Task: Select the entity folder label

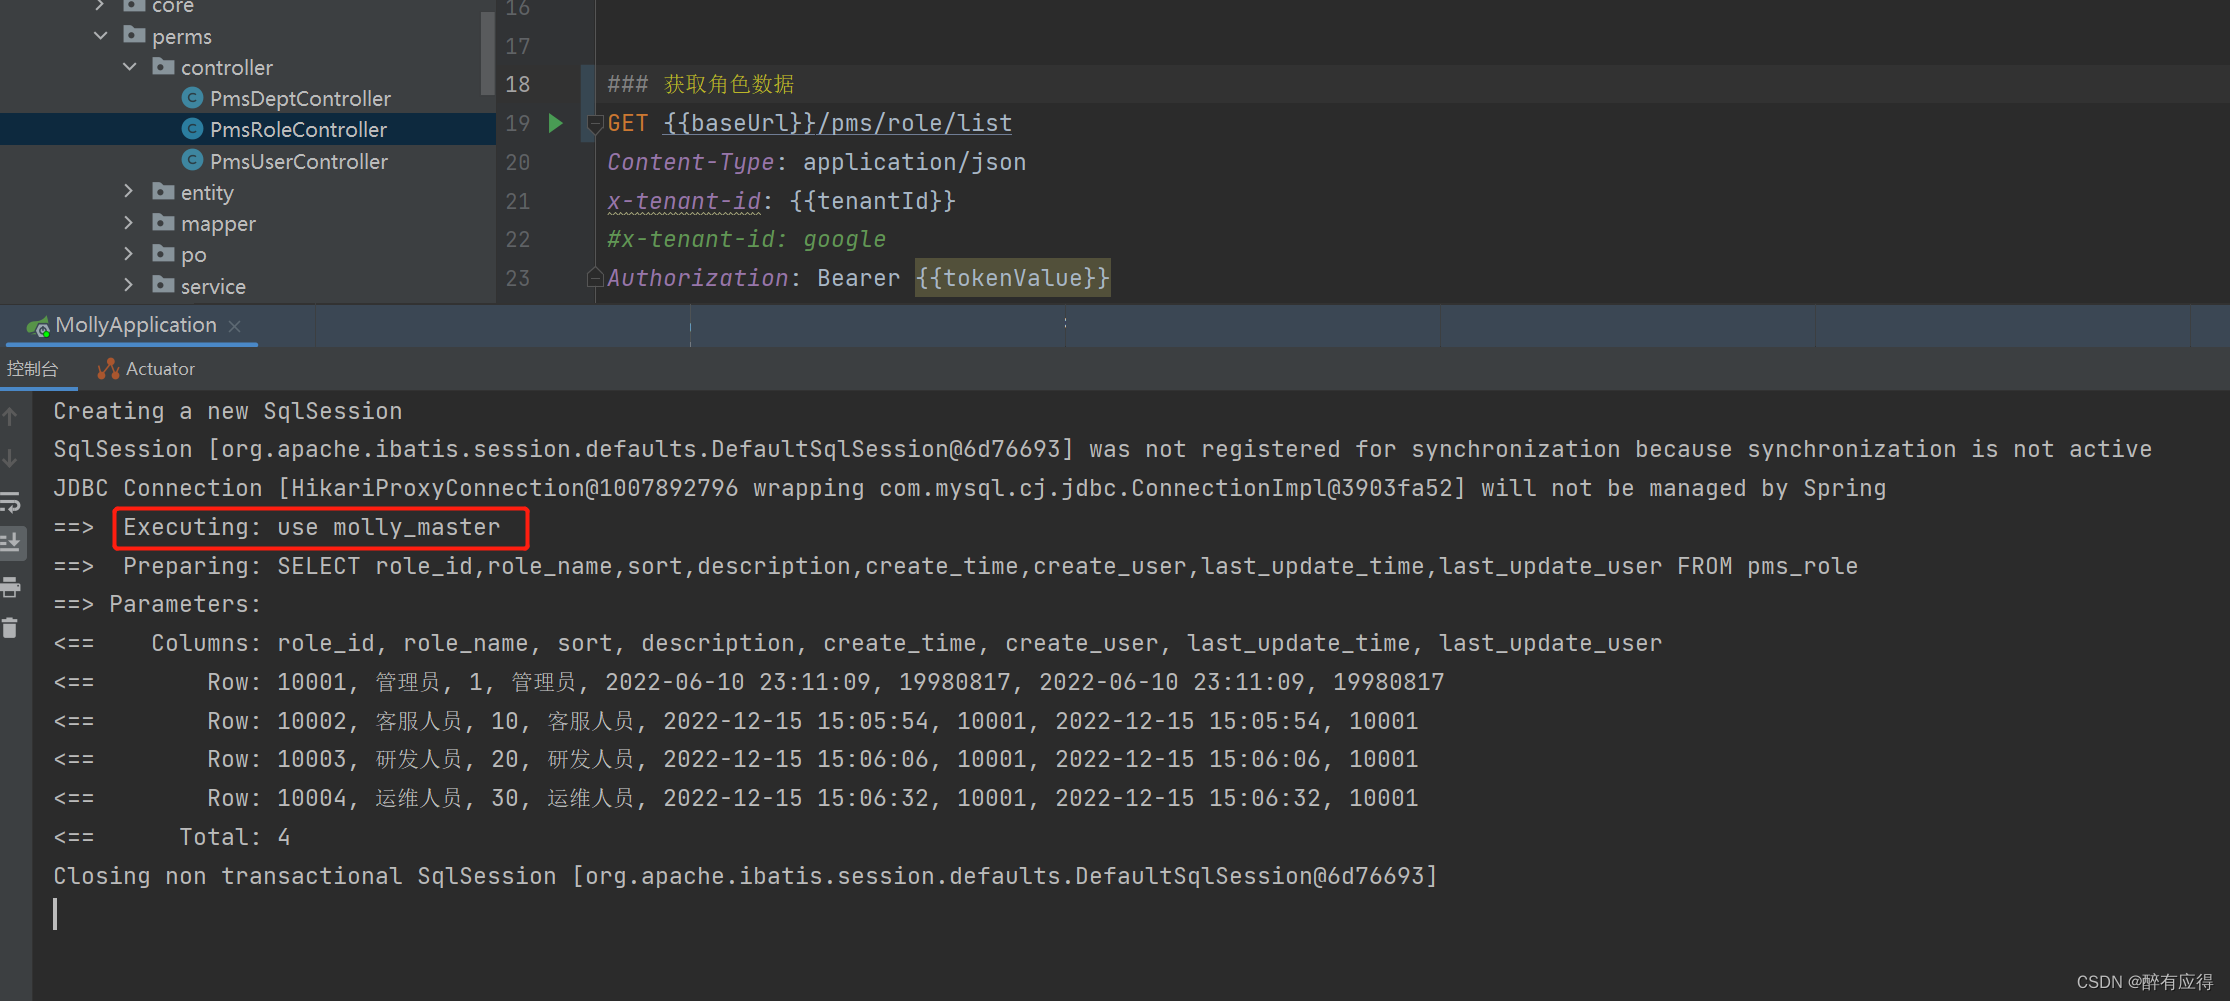Action: click(x=207, y=192)
